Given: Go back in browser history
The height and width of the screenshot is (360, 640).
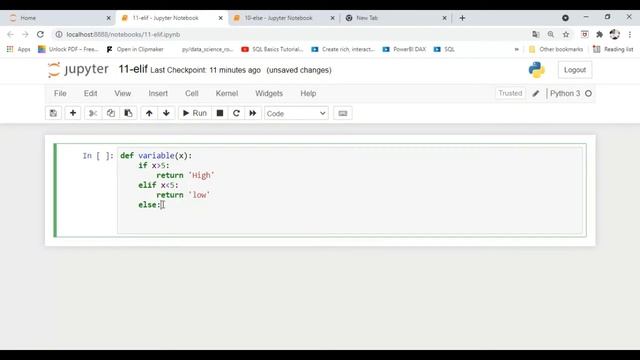Looking at the screenshot, I should coord(11,35).
